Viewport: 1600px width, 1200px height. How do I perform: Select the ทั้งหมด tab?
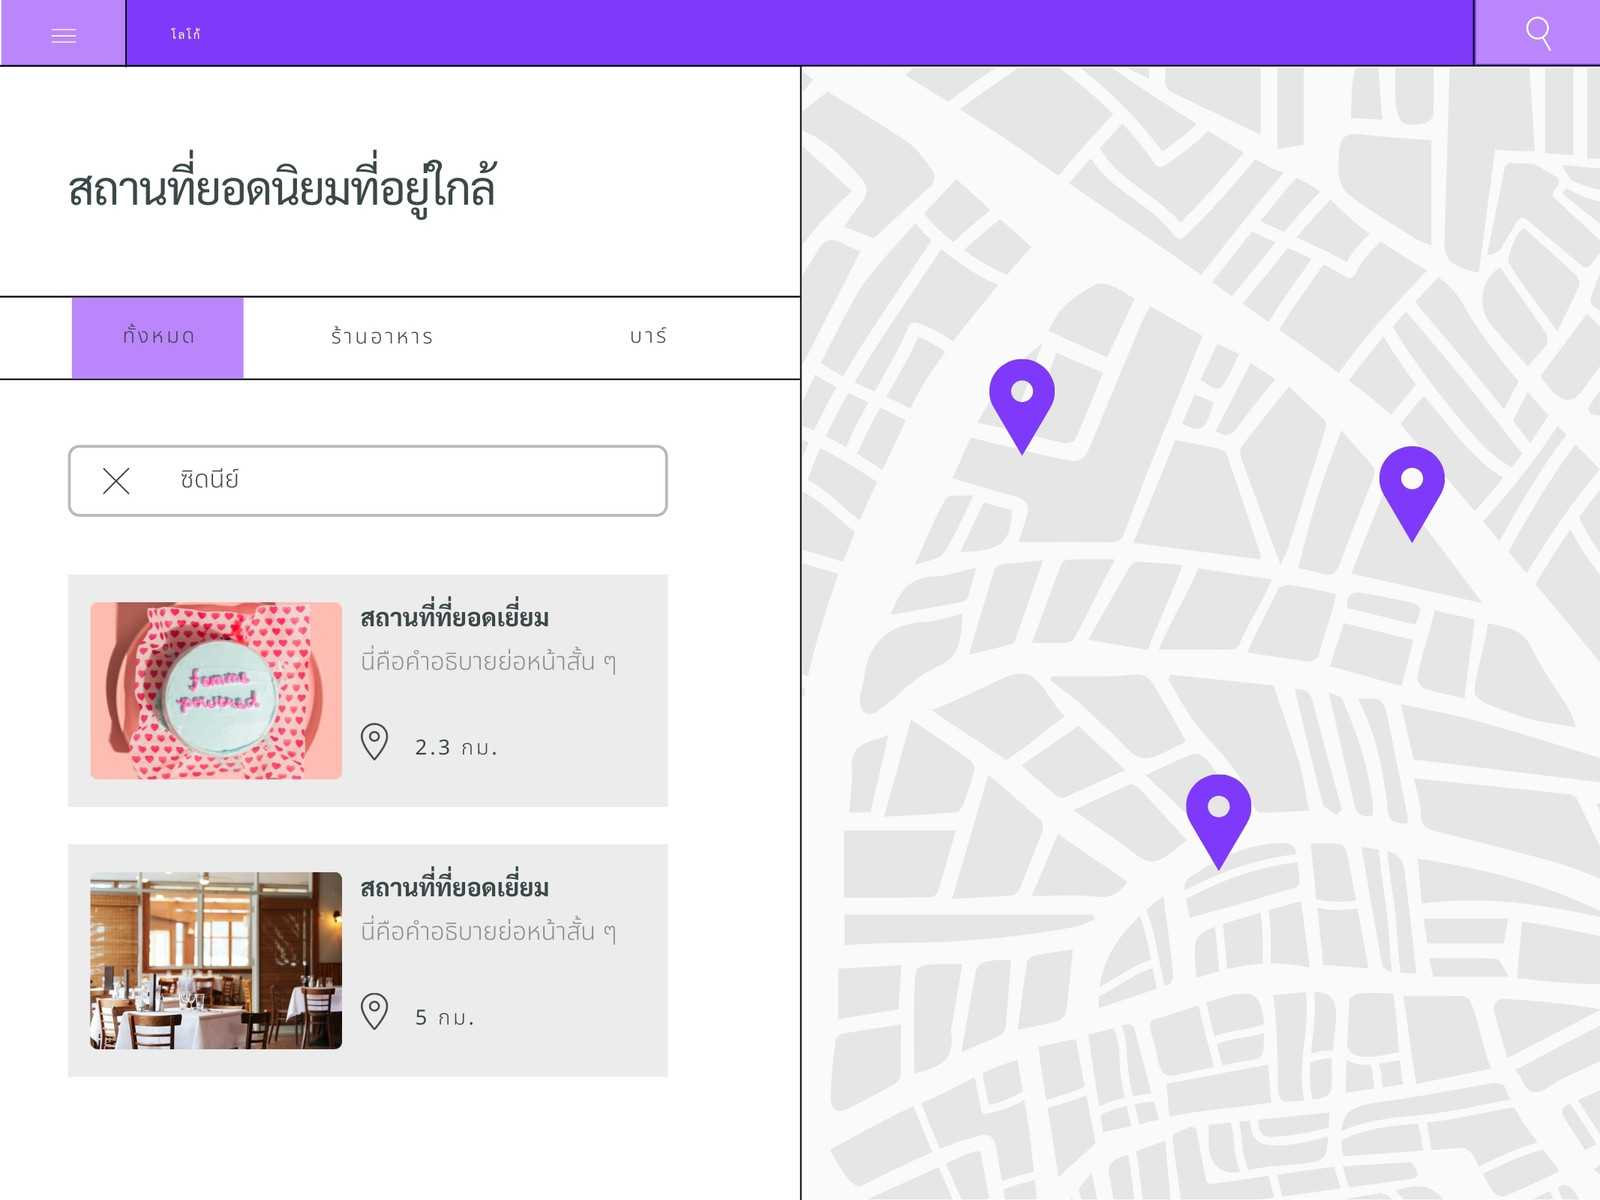coord(158,337)
